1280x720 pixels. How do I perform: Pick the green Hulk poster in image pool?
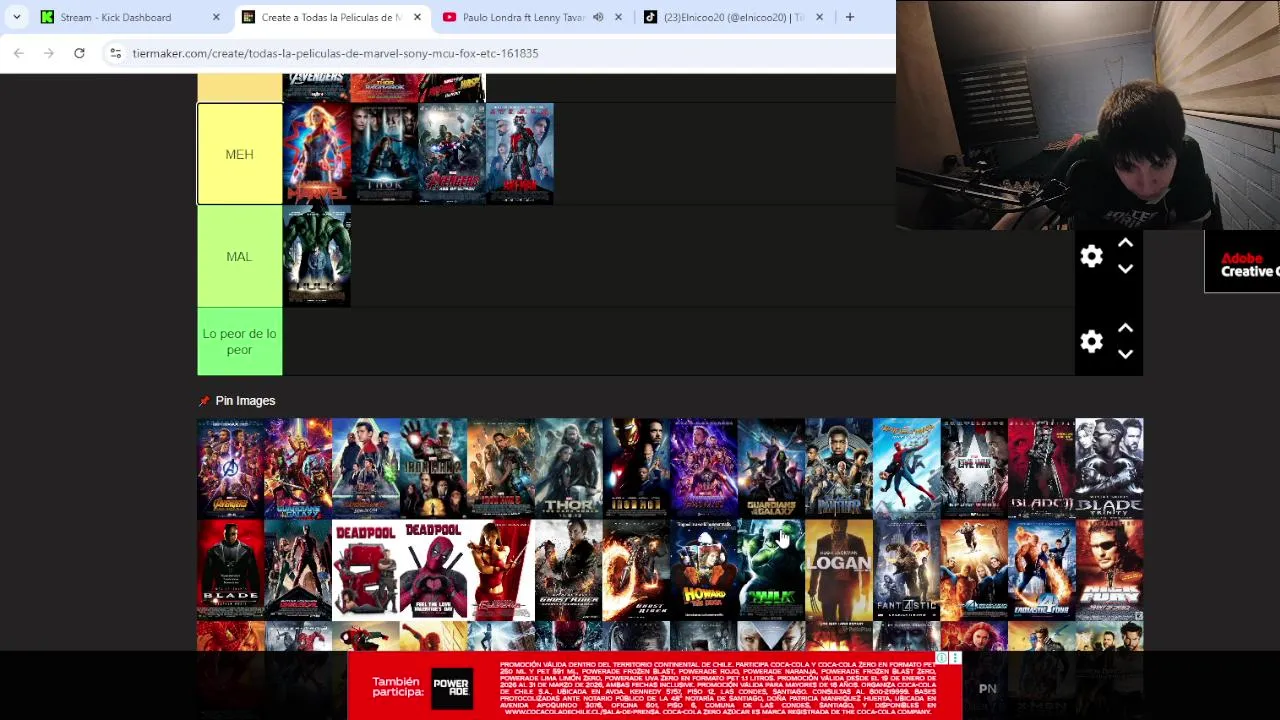[x=771, y=569]
